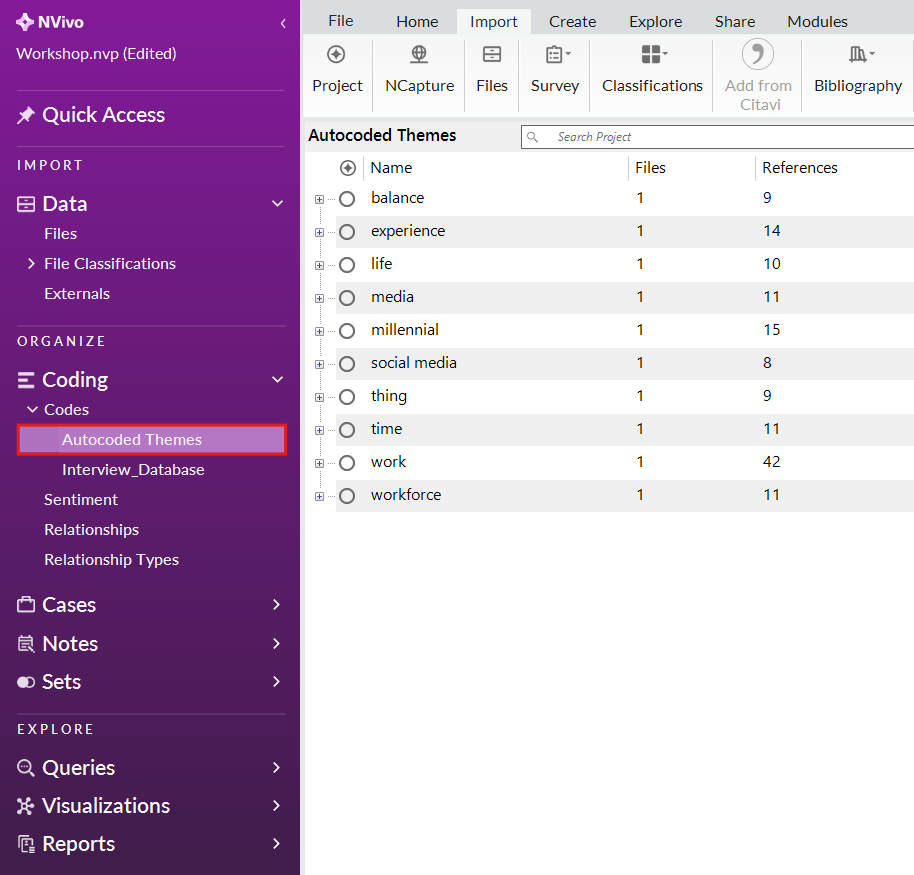Sort by the Name column header
Screen dimensions: 914x875
[391, 168]
